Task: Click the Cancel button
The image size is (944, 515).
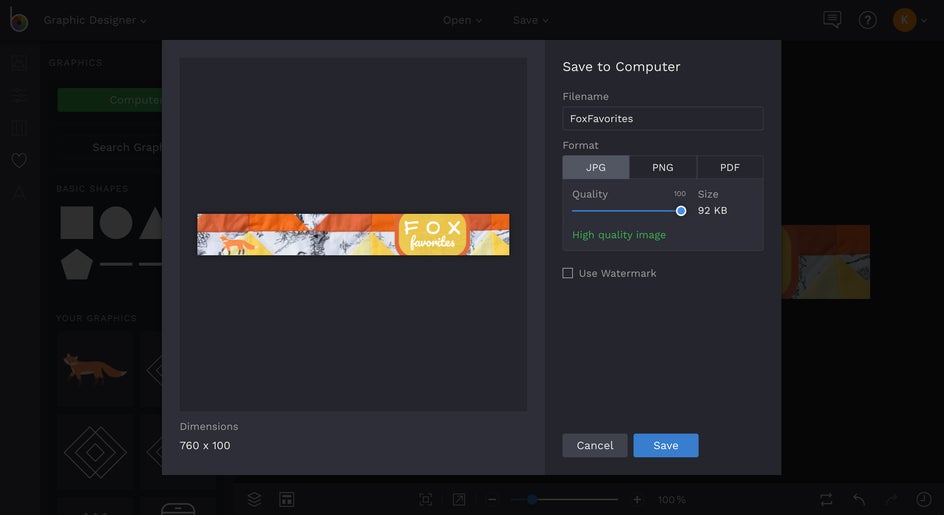Action: [x=595, y=445]
